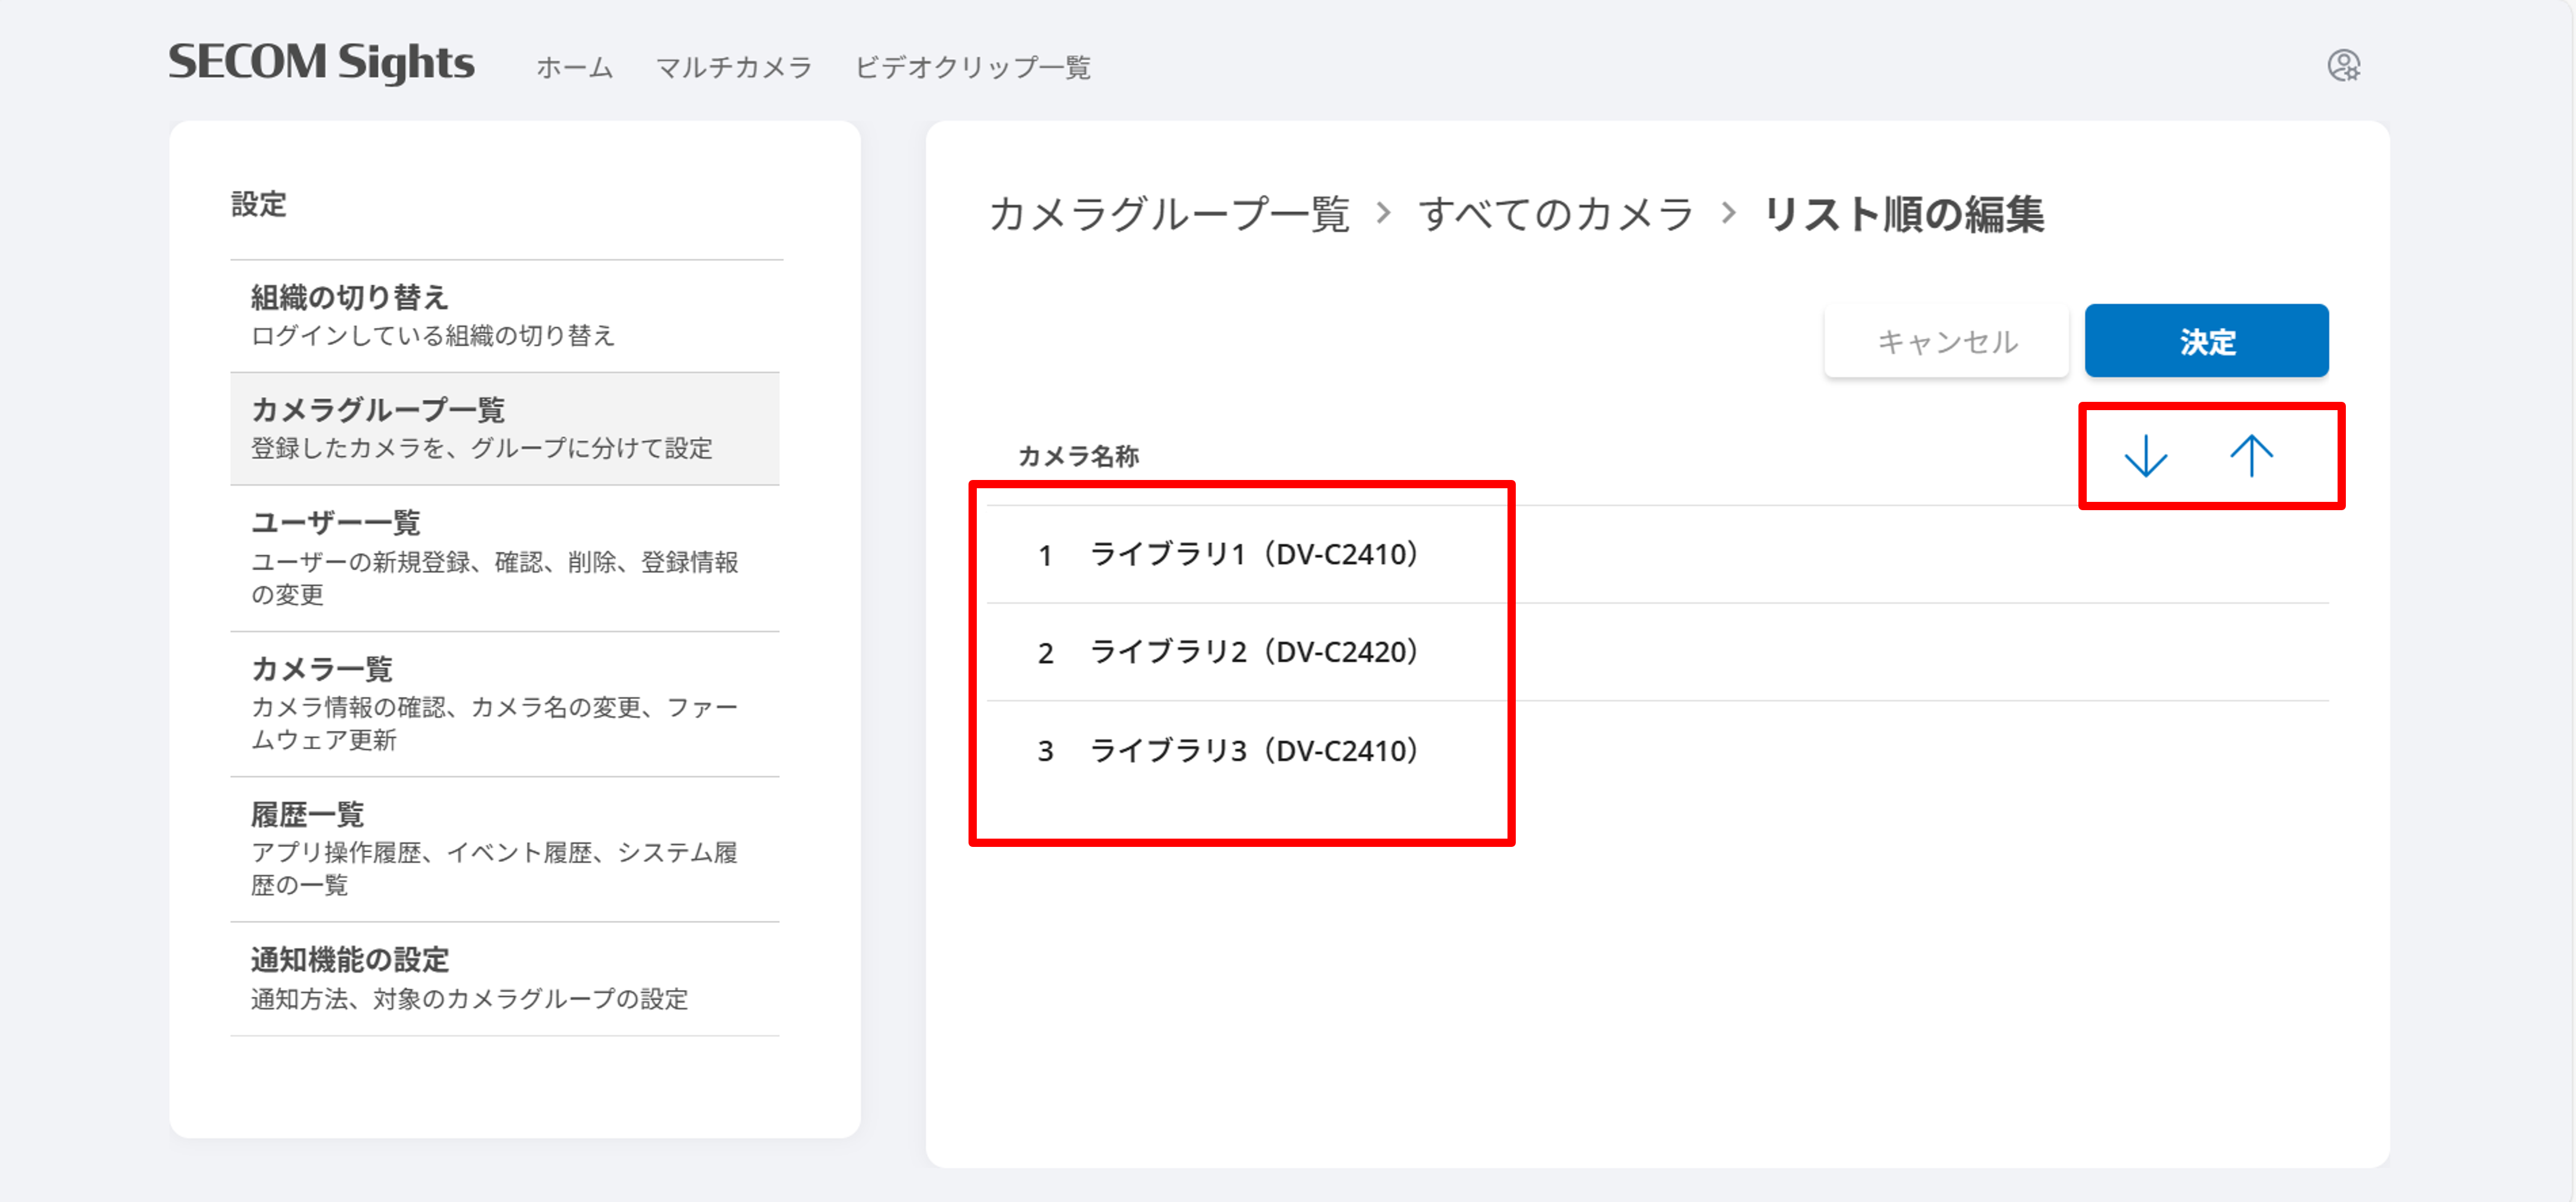Click the カメラ名称 column header
Image resolution: width=2576 pixels, height=1202 pixels.
pyautogui.click(x=1078, y=456)
